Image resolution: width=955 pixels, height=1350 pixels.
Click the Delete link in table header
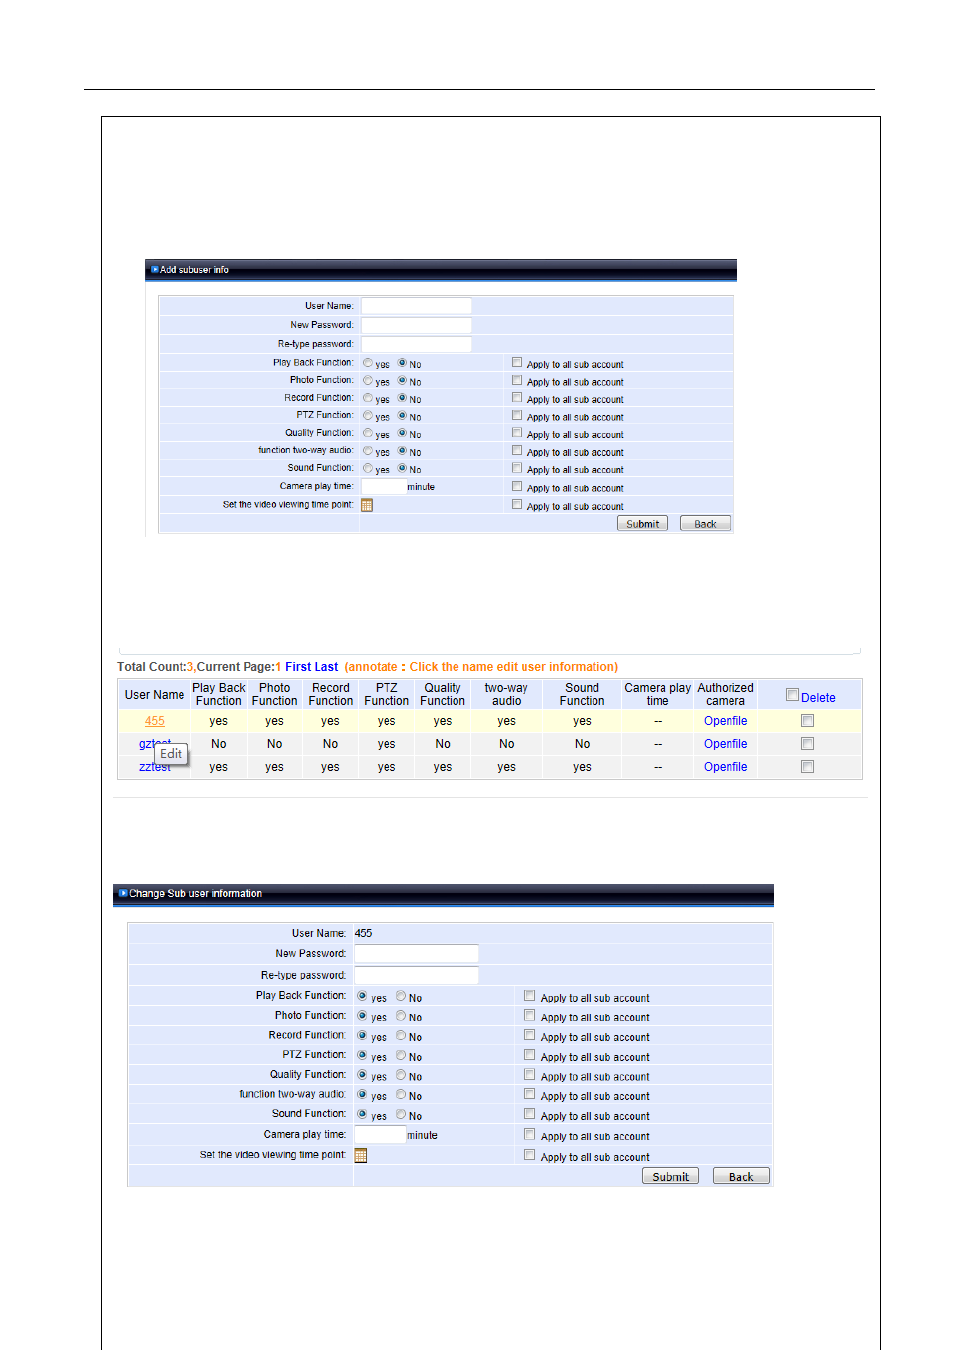[818, 698]
